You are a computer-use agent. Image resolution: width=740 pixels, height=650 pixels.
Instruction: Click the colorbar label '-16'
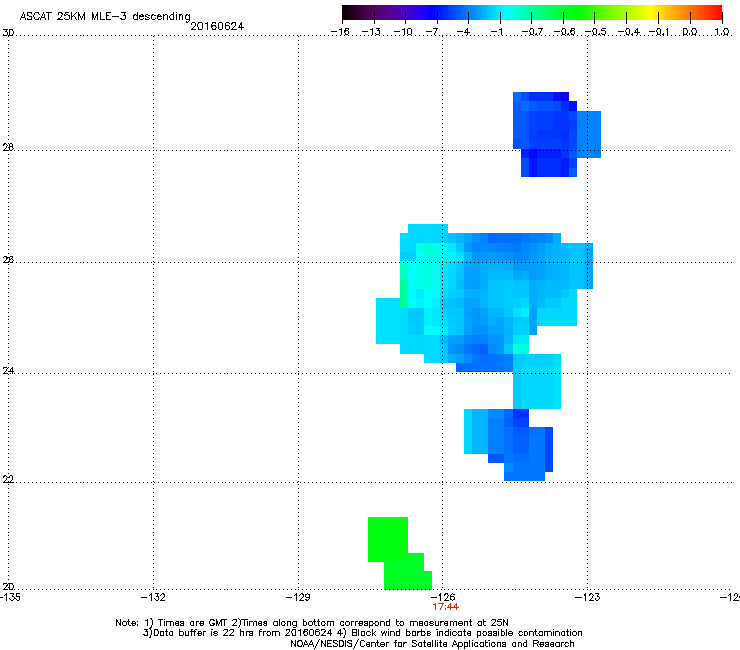340,32
